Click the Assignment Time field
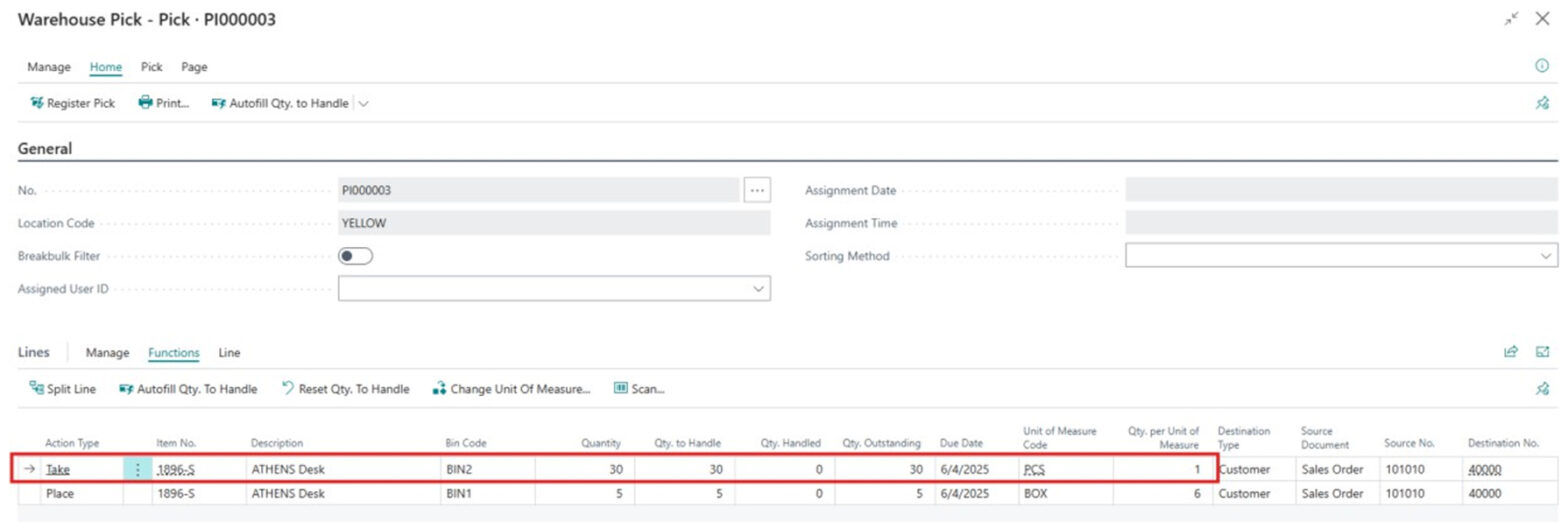The image size is (1568, 522). pyautogui.click(x=1341, y=223)
